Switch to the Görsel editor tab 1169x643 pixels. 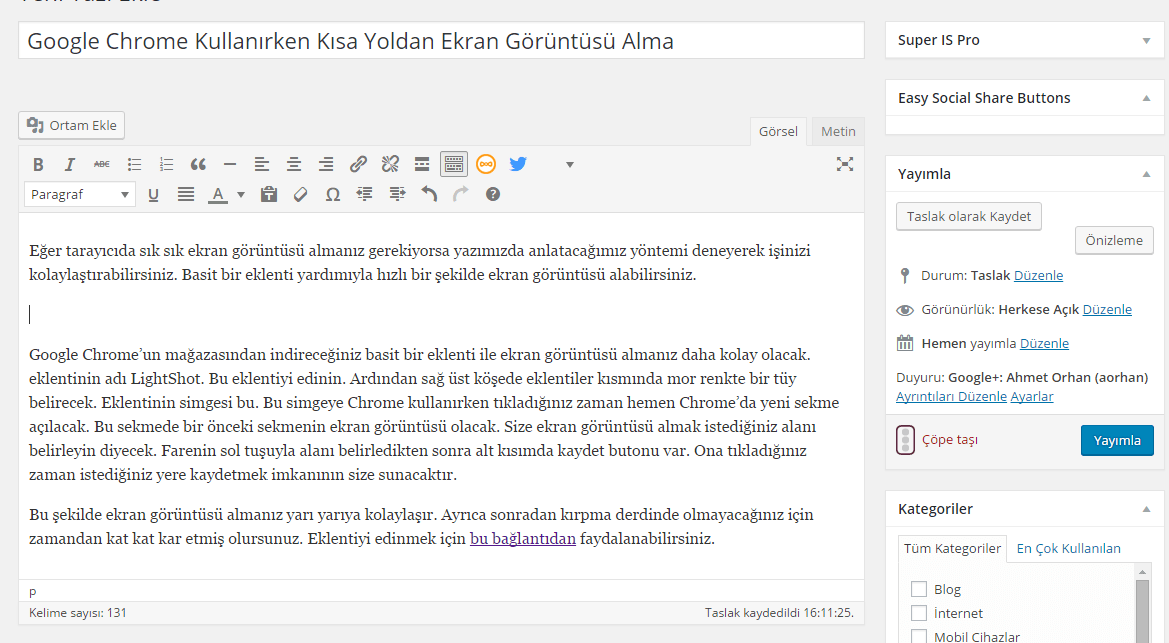(778, 131)
